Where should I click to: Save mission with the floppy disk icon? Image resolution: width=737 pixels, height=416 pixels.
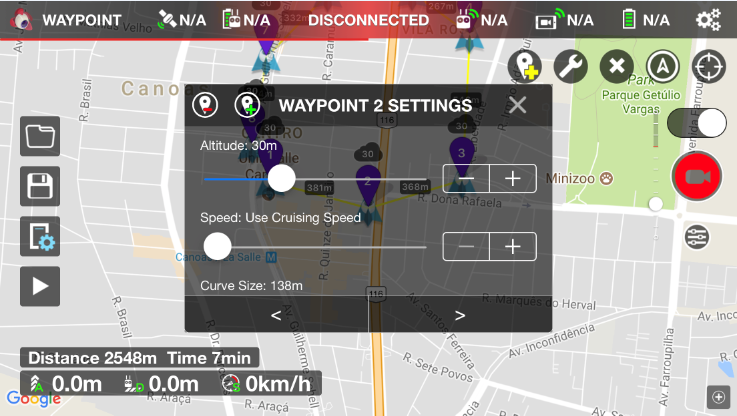pos(40,186)
